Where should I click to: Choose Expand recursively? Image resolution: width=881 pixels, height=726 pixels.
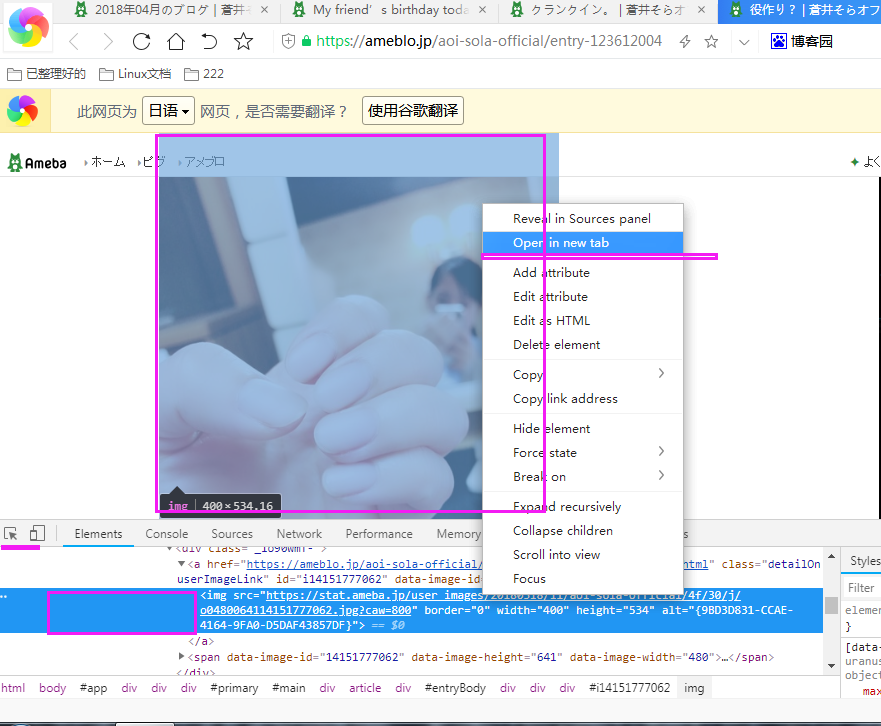point(582,507)
